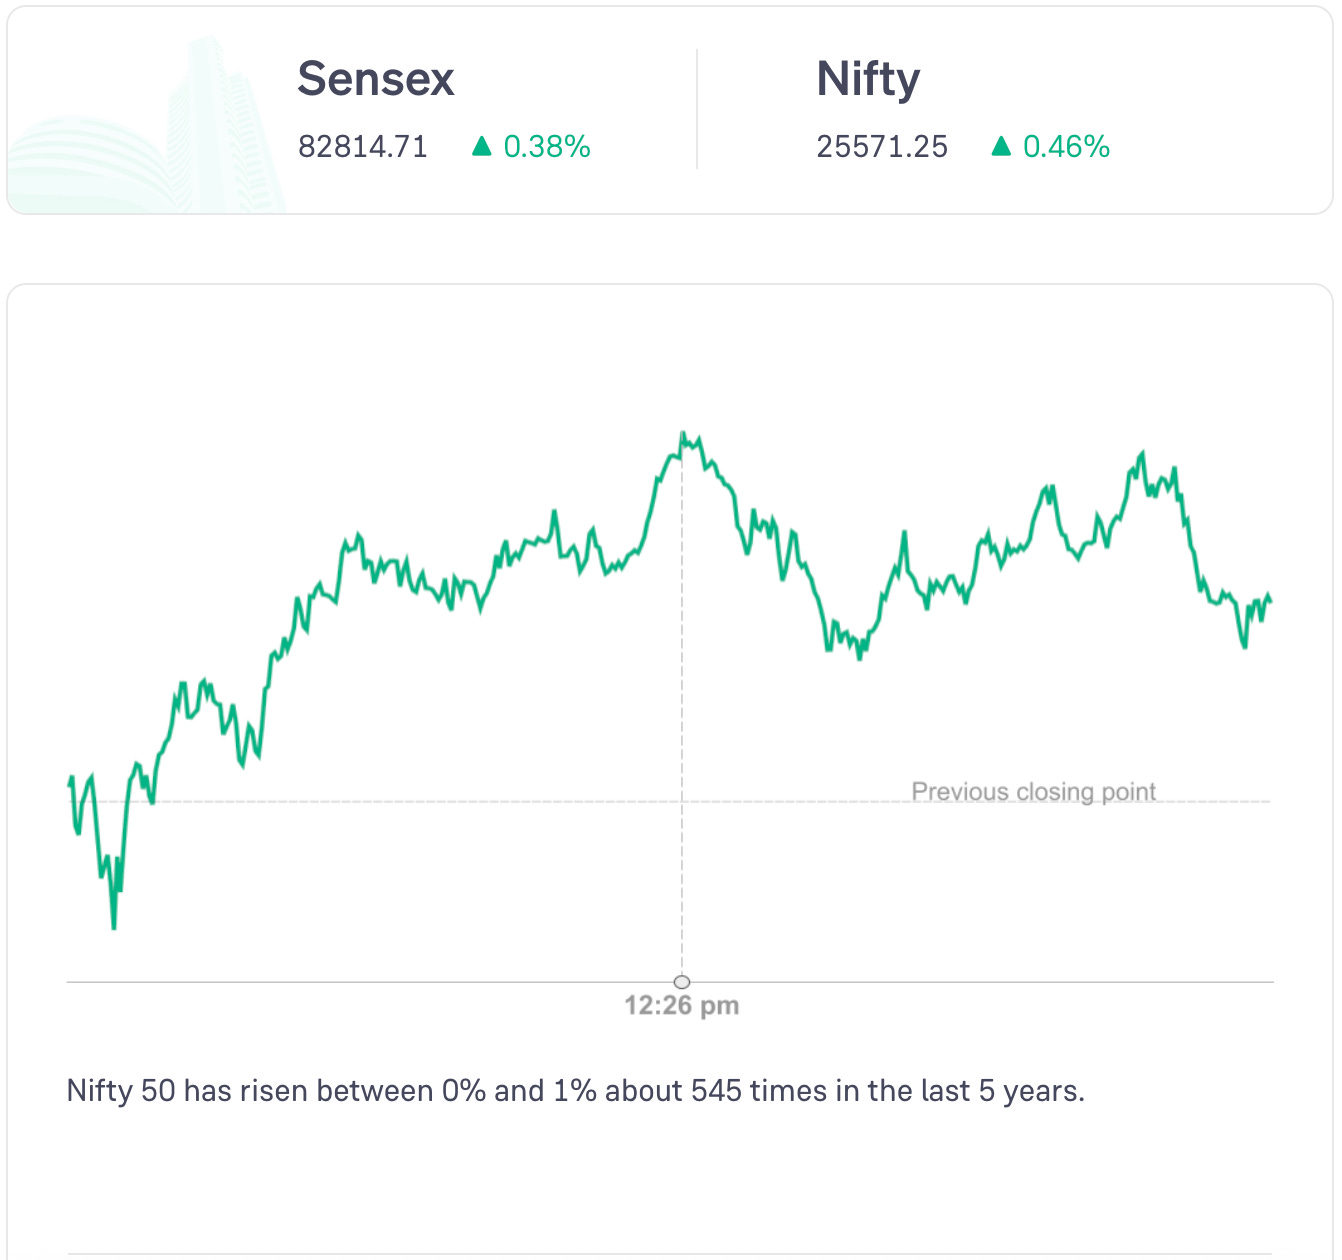
Task: Click the Sensex value 82814.71
Action: [x=363, y=147]
